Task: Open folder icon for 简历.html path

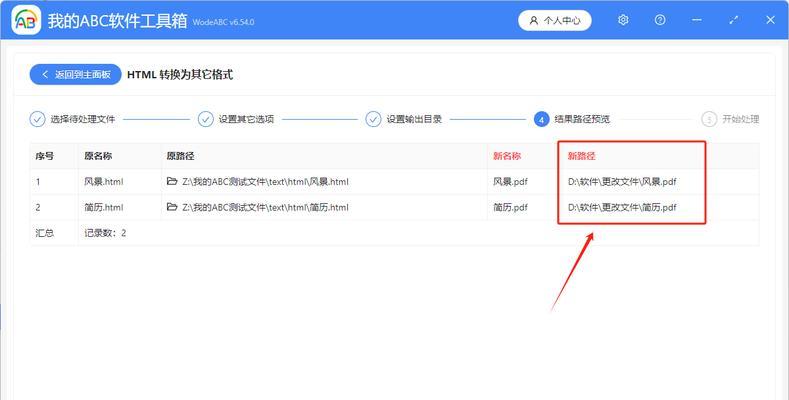Action: pyautogui.click(x=172, y=207)
